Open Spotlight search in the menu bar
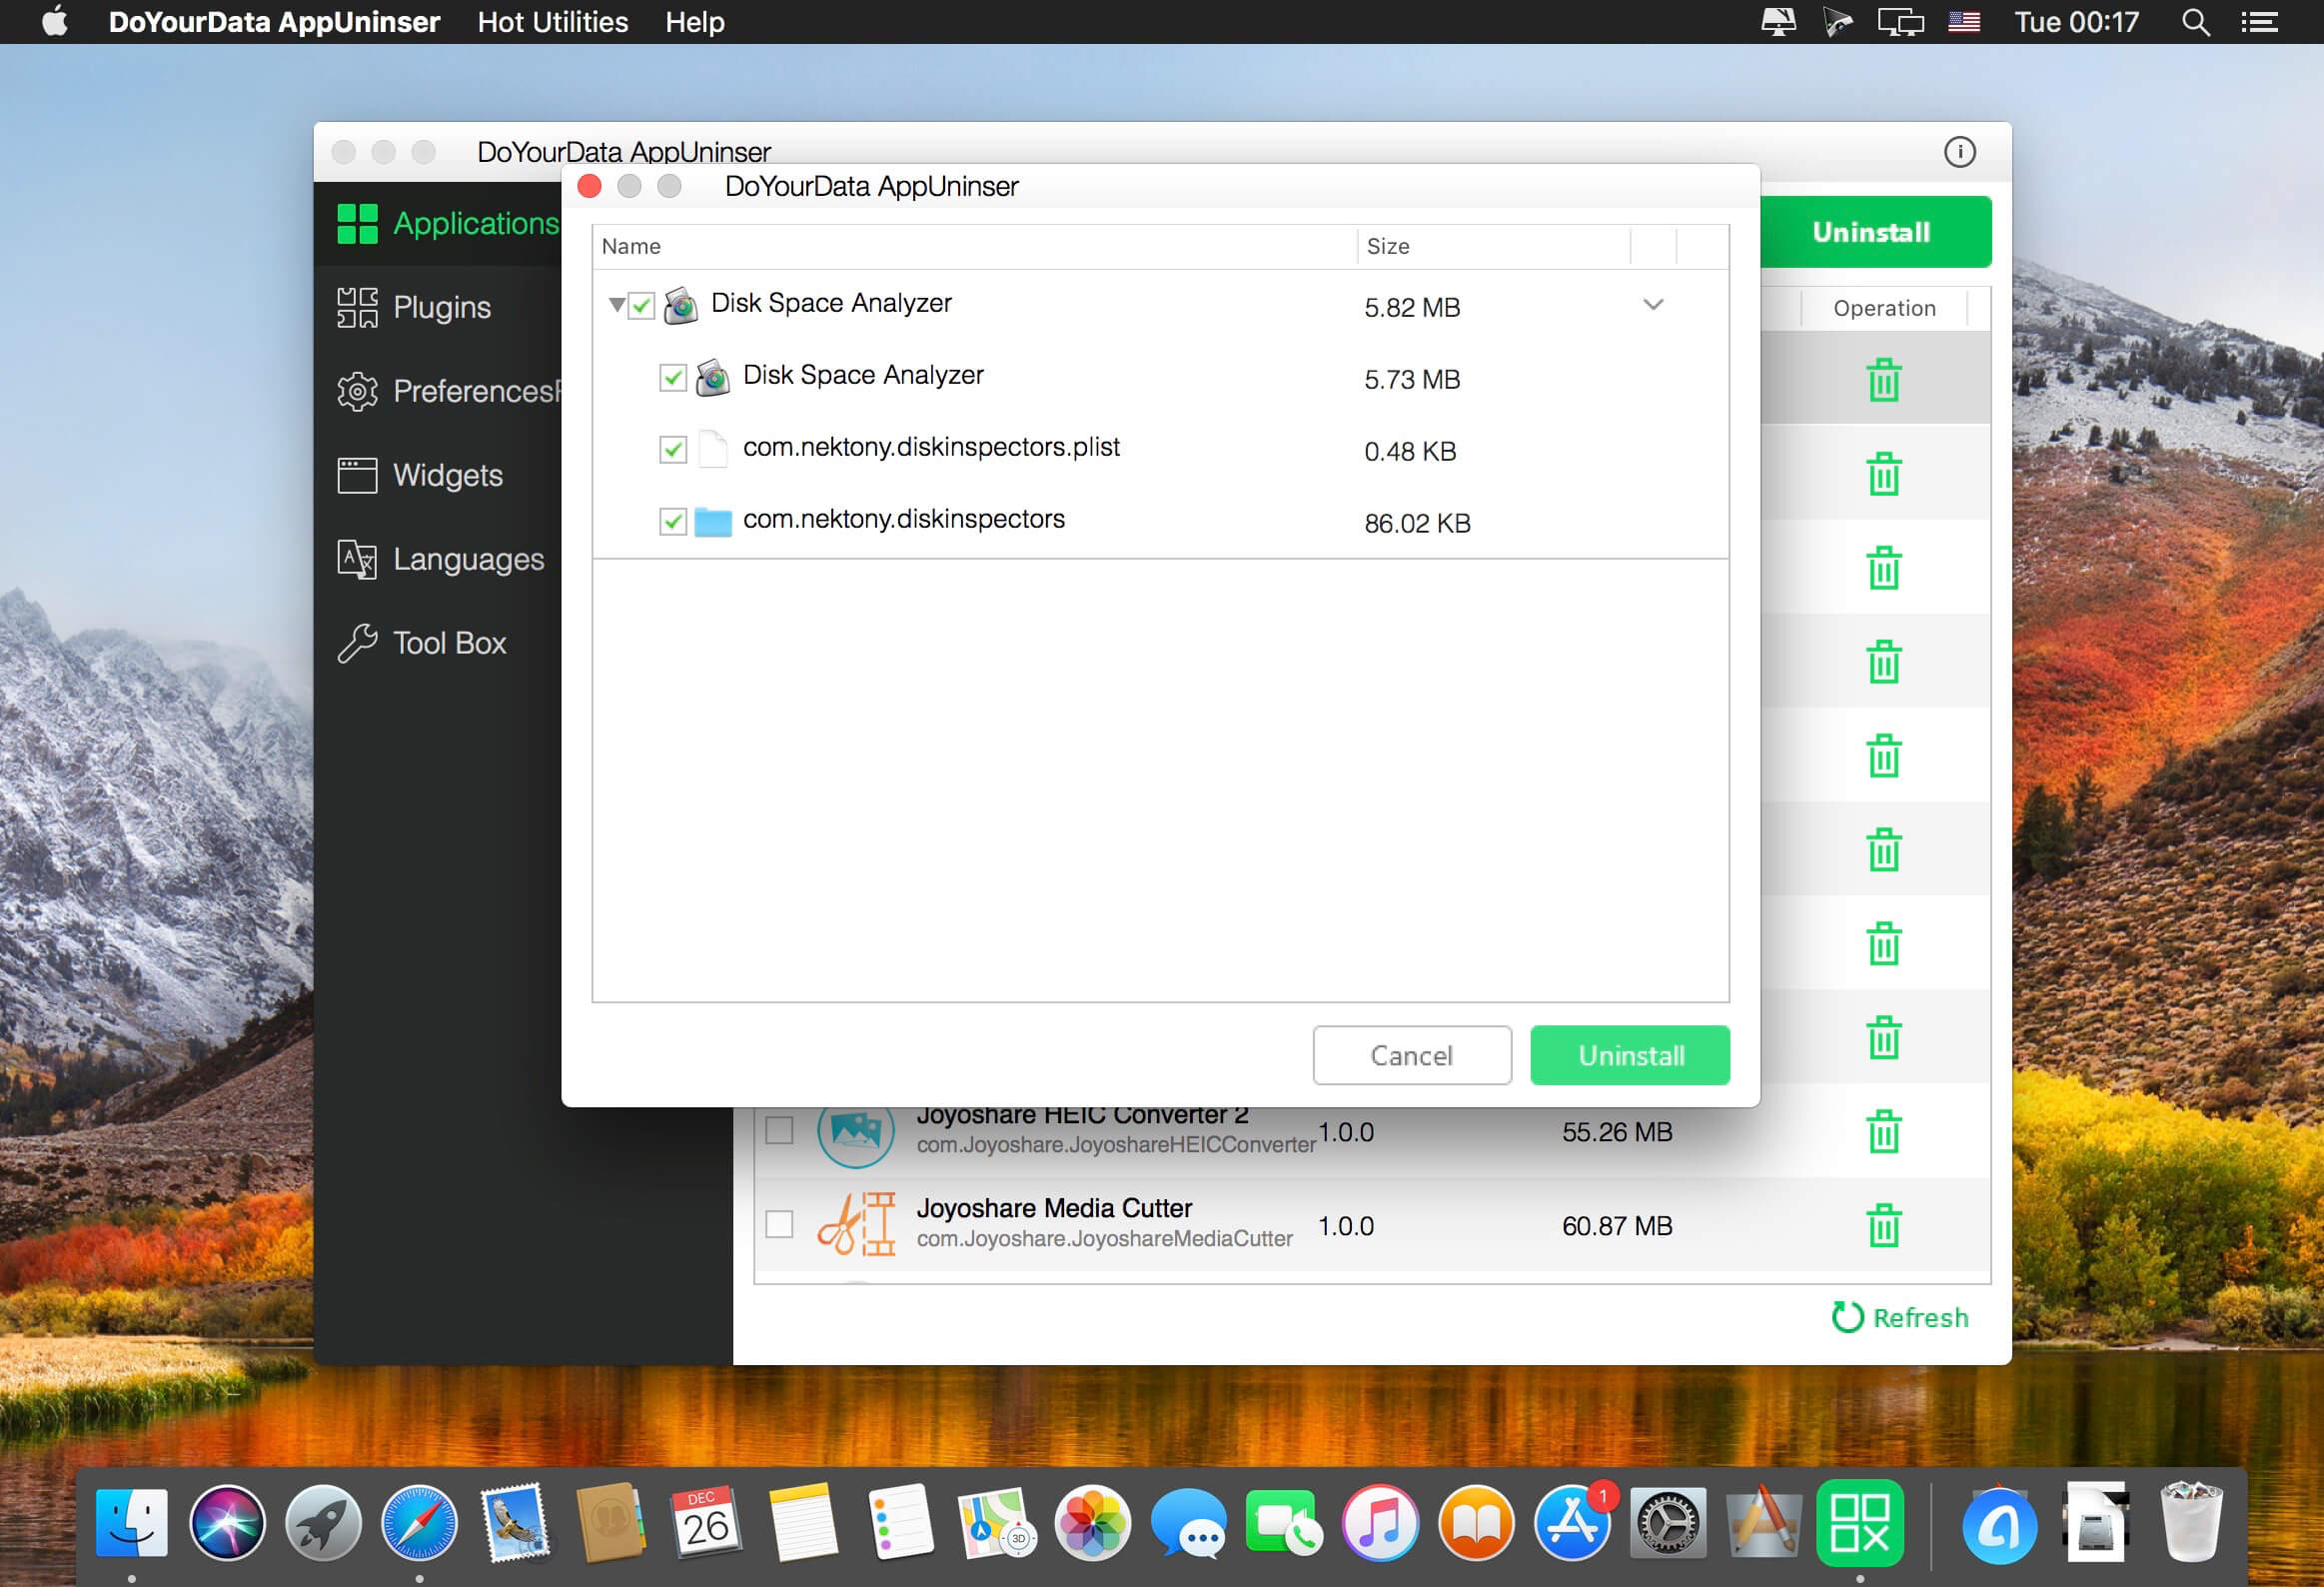The width and height of the screenshot is (2324, 1587). (2195, 22)
